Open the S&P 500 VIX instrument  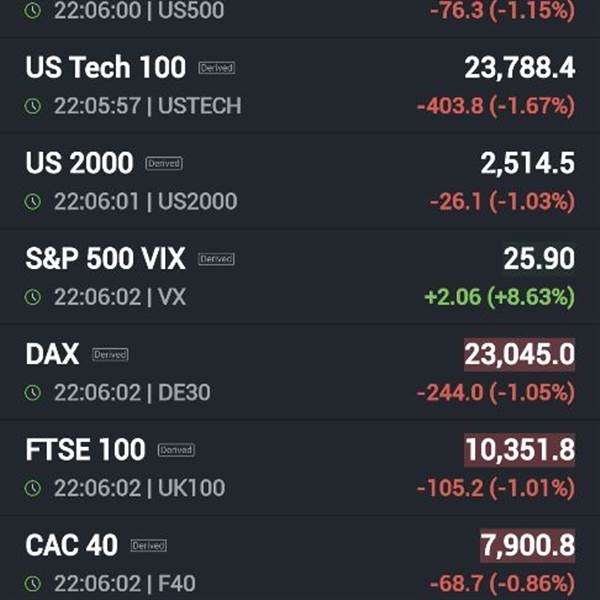coord(105,259)
